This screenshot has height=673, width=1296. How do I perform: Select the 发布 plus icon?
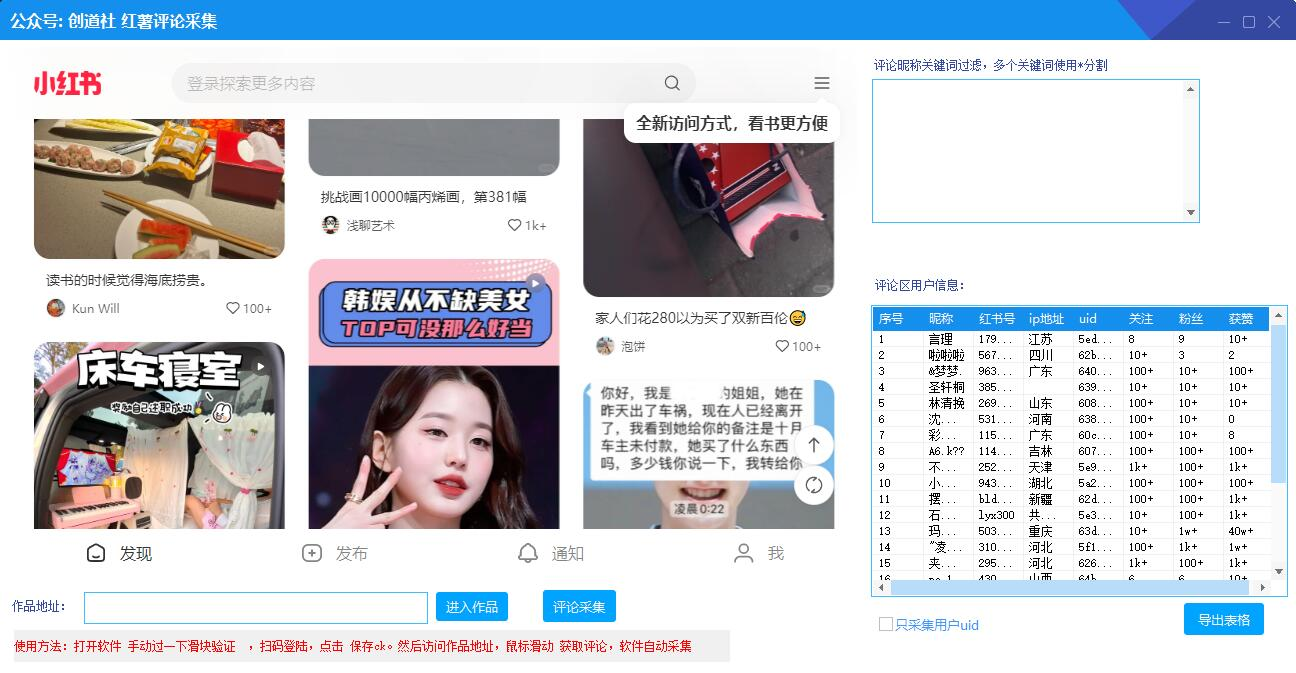310,552
